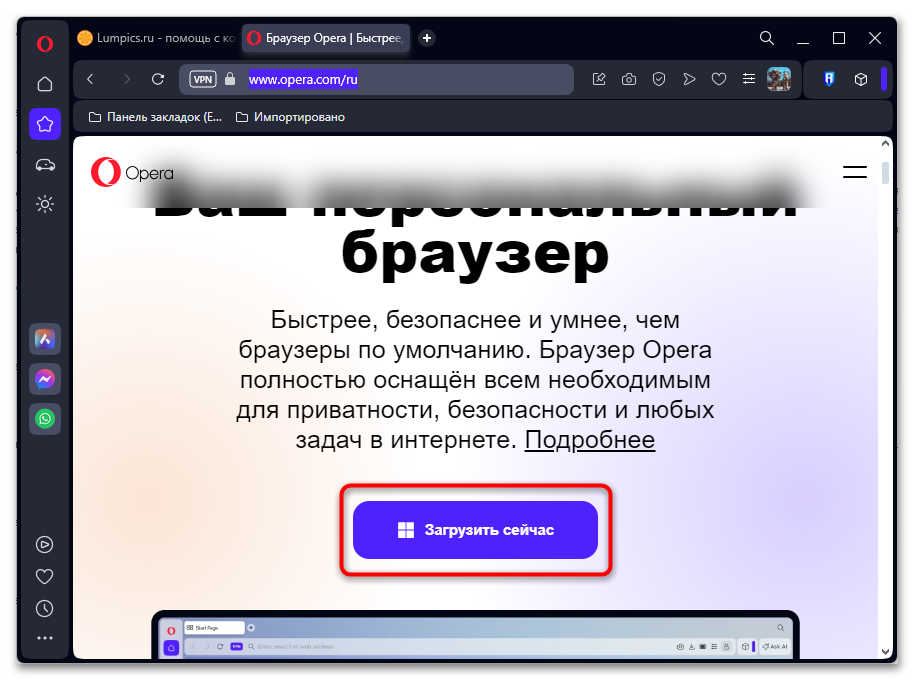Click the purple sidebar panel strip at far right
Image resolution: width=914 pixels, height=680 pixels.
pos(884,79)
